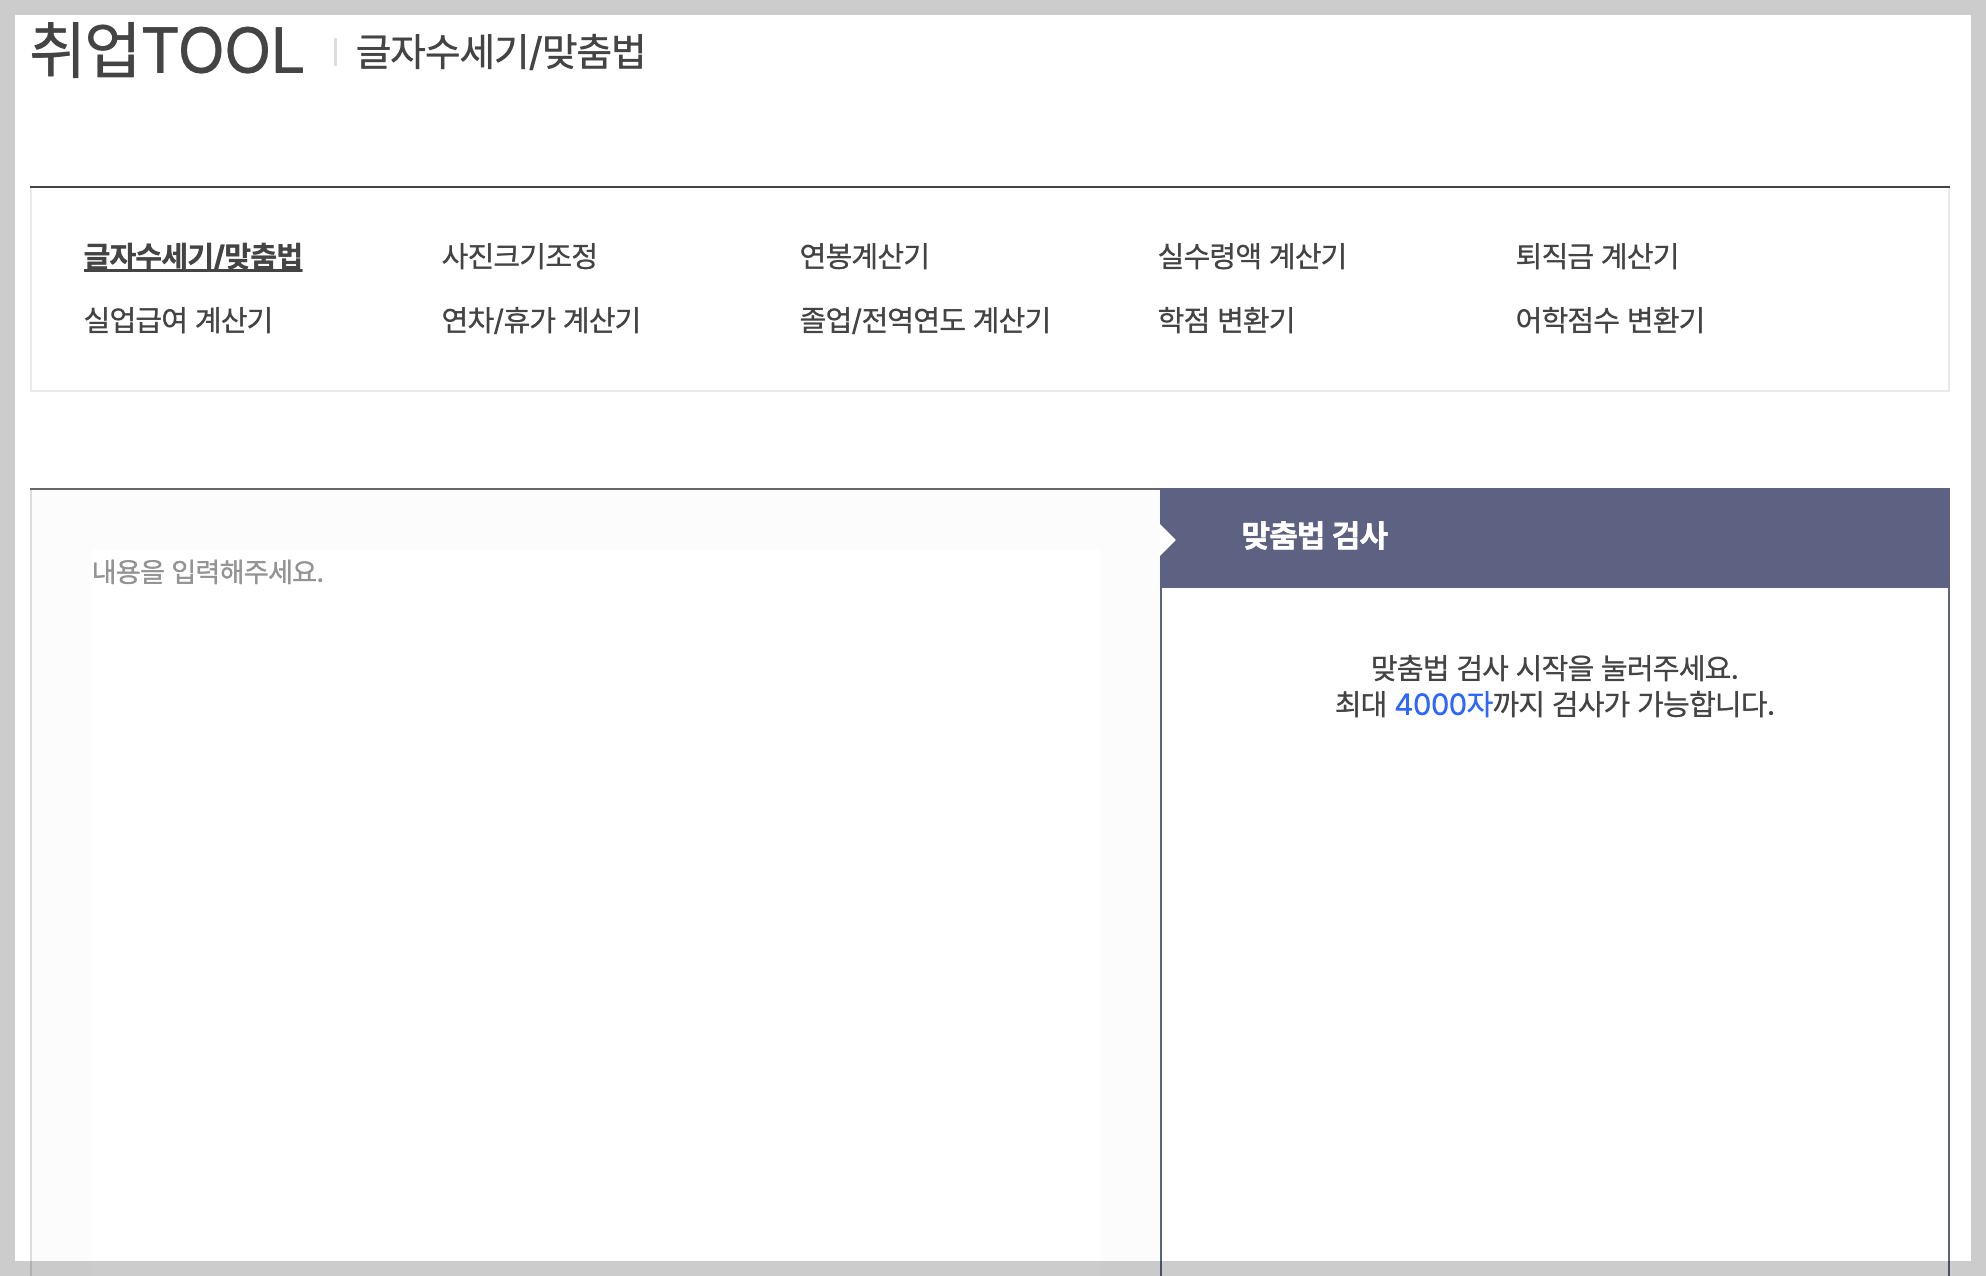Open 졸업/전역연도 계산기

(x=924, y=321)
